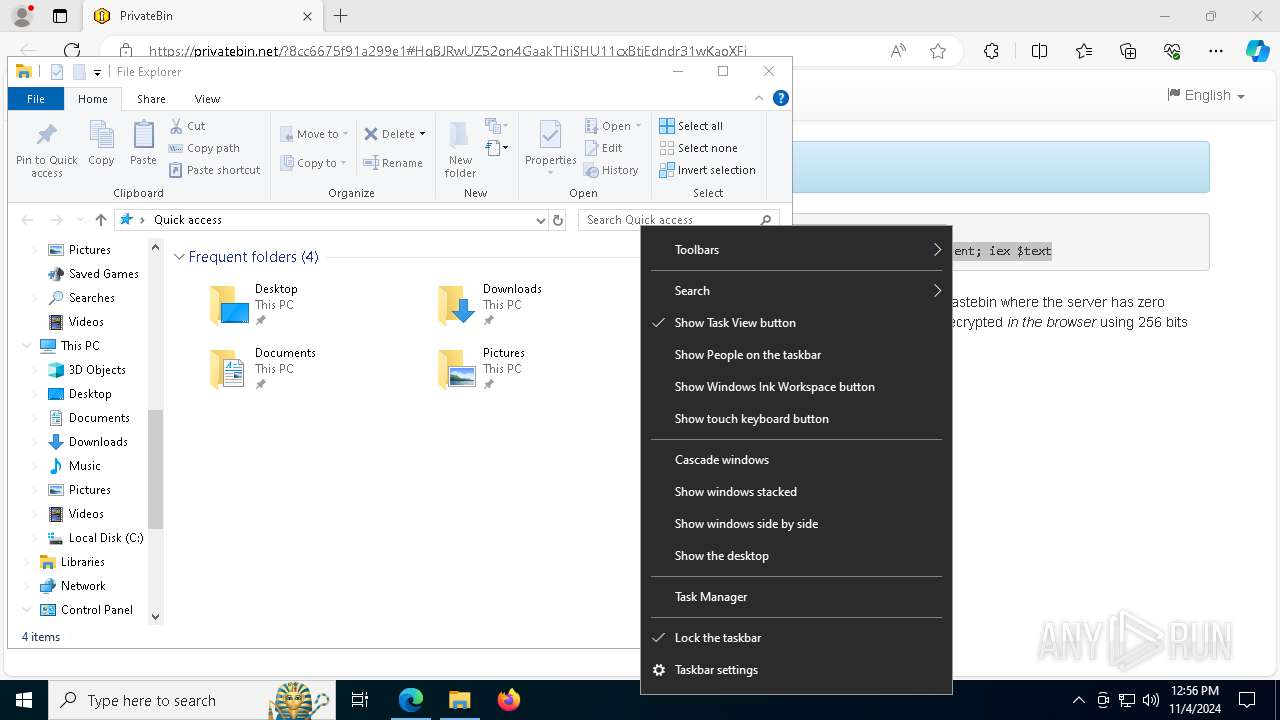1280x720 pixels.
Task: Create a New folder from ribbon
Action: click(x=460, y=150)
